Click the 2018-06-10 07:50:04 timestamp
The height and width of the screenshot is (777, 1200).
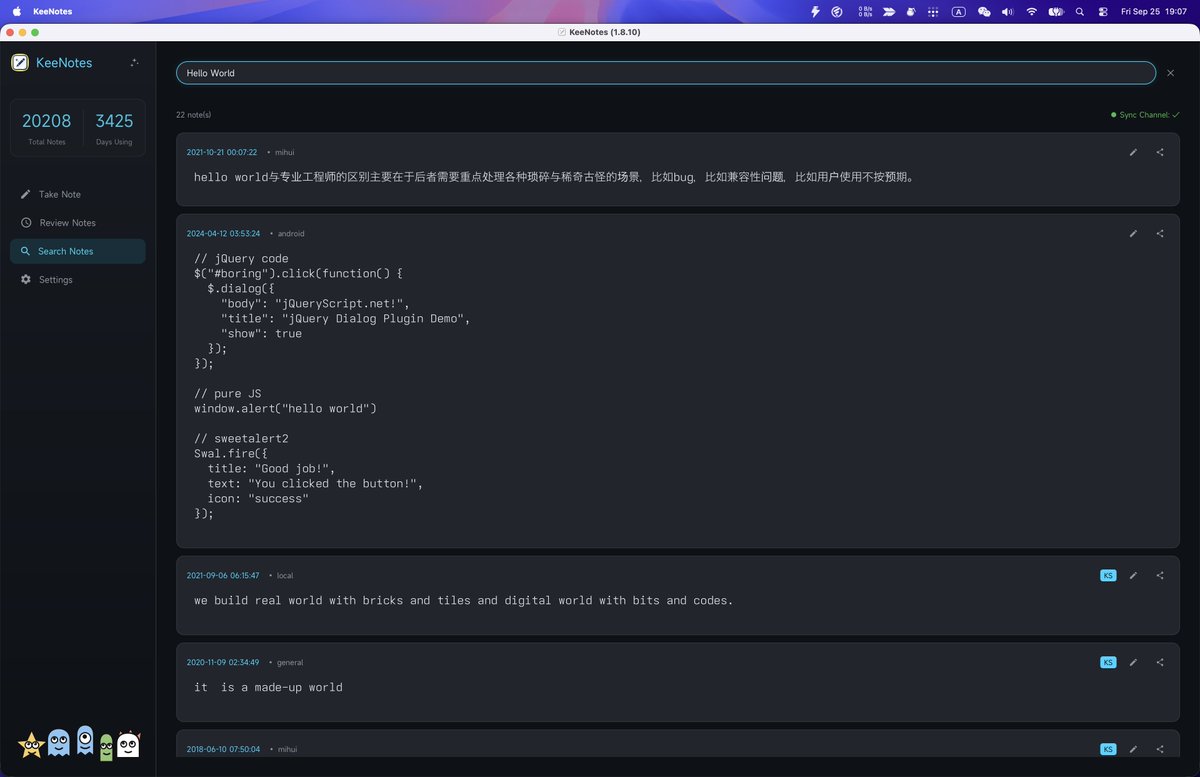(223, 749)
